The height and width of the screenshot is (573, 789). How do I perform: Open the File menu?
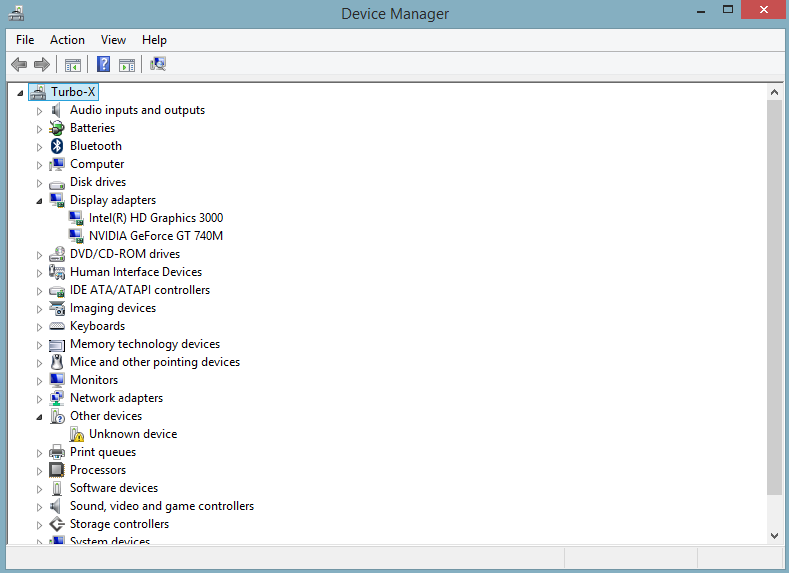pyautogui.click(x=25, y=40)
